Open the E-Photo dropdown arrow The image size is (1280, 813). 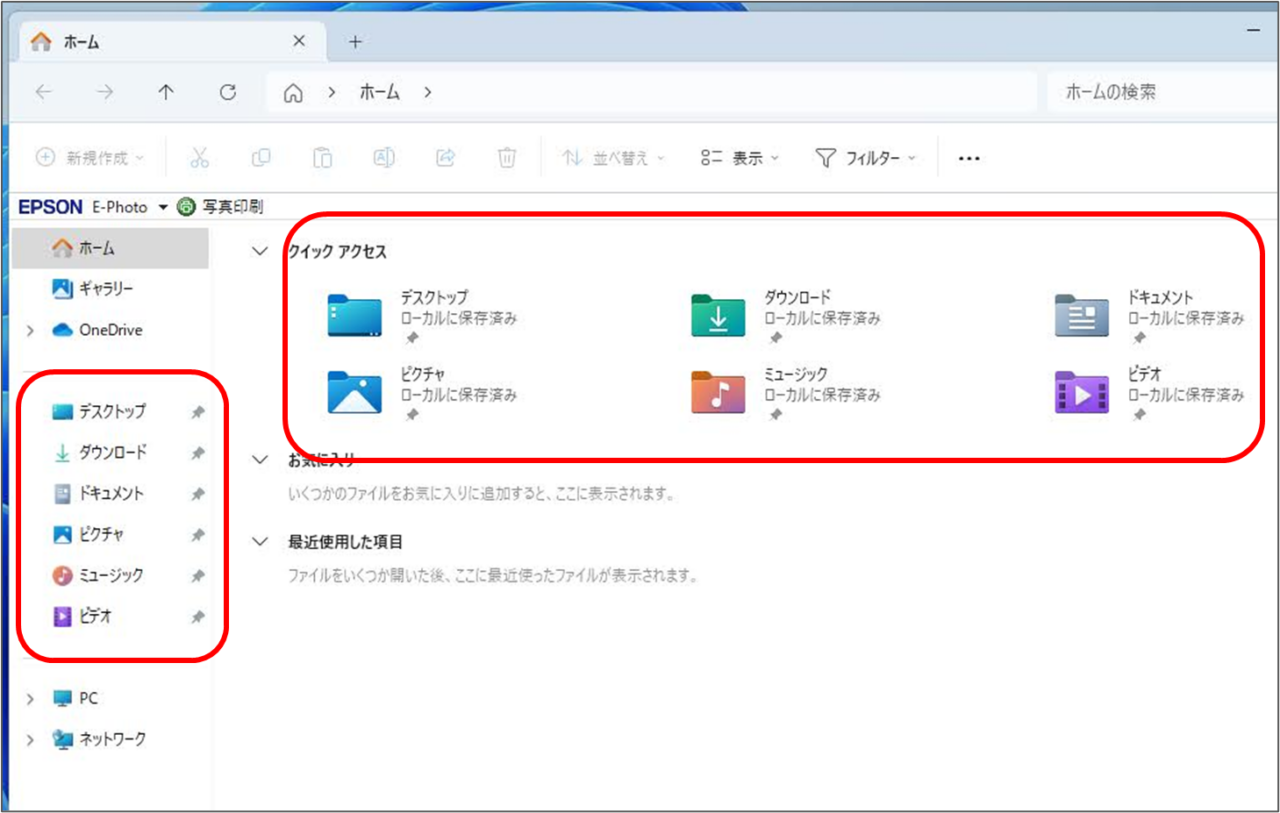pos(163,208)
